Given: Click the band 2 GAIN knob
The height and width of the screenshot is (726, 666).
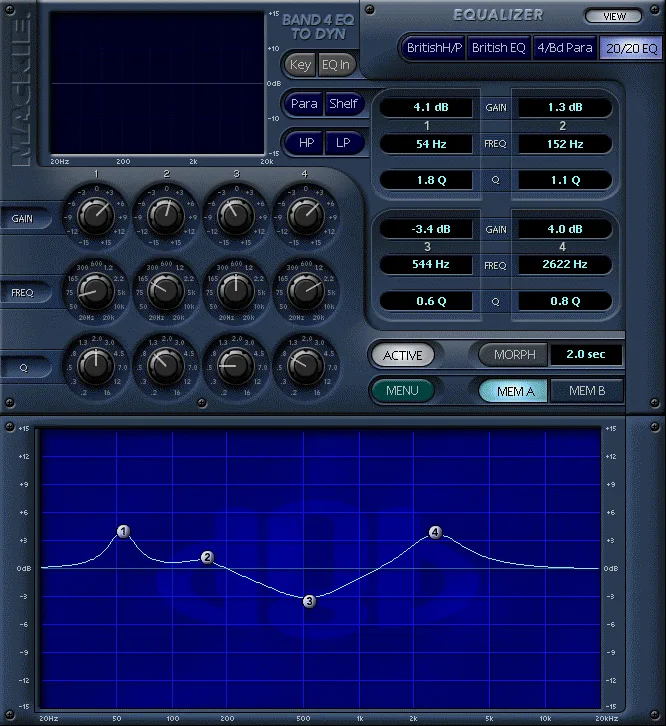Looking at the screenshot, I should click(x=166, y=216).
